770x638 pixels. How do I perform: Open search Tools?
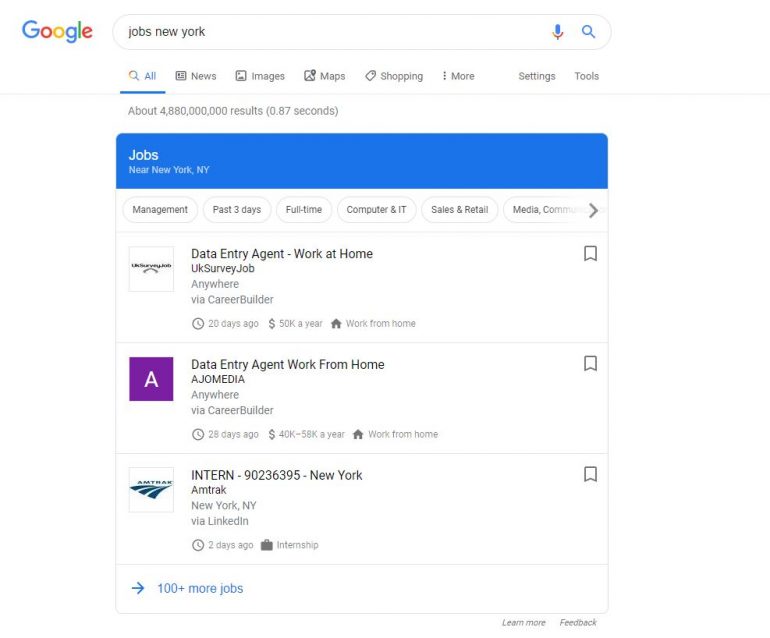(x=586, y=76)
